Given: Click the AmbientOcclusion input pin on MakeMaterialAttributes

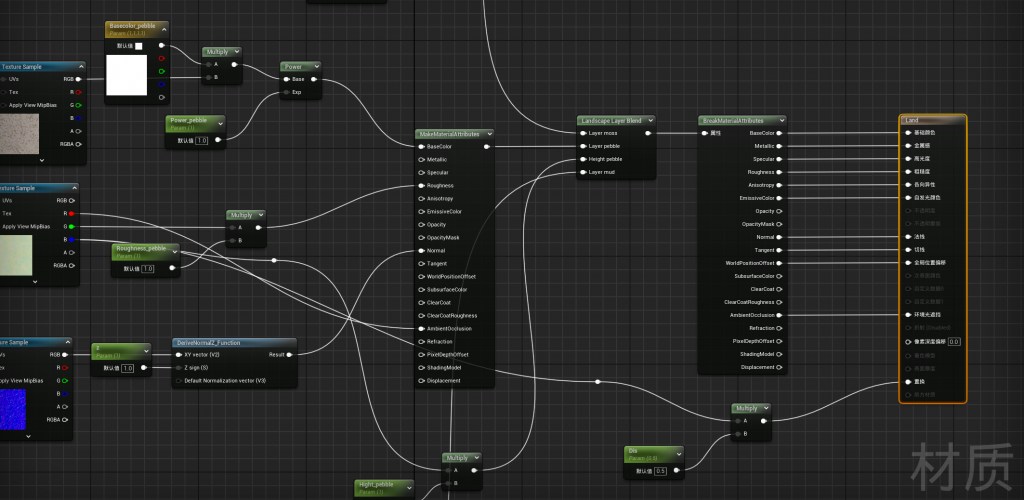Looking at the screenshot, I should click(x=421, y=328).
